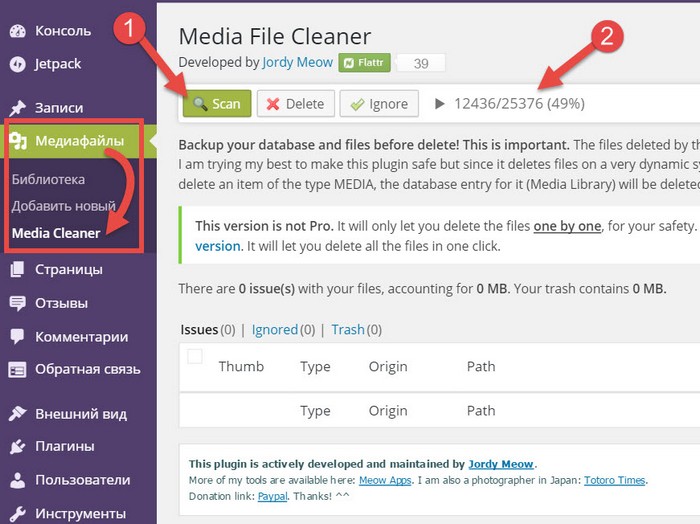Click the top Type column header
The image size is (700, 524).
(315, 367)
